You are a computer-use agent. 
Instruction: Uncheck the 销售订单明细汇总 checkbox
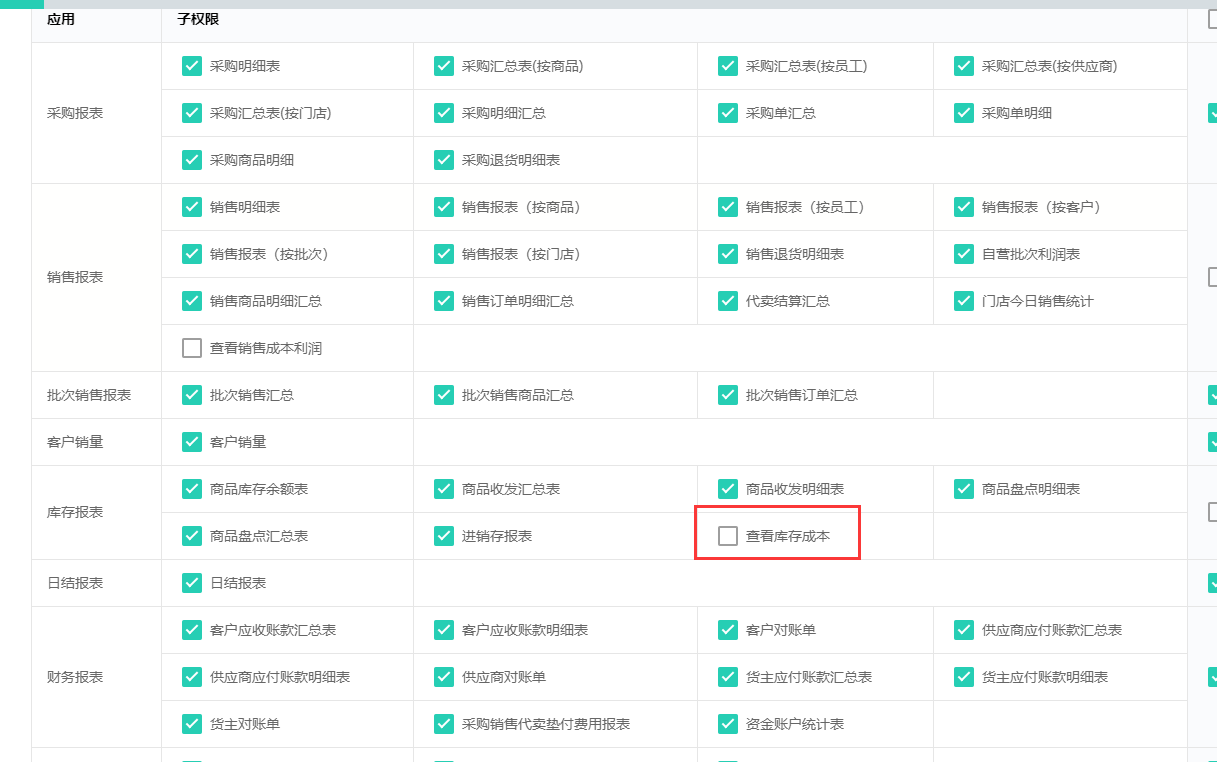444,301
